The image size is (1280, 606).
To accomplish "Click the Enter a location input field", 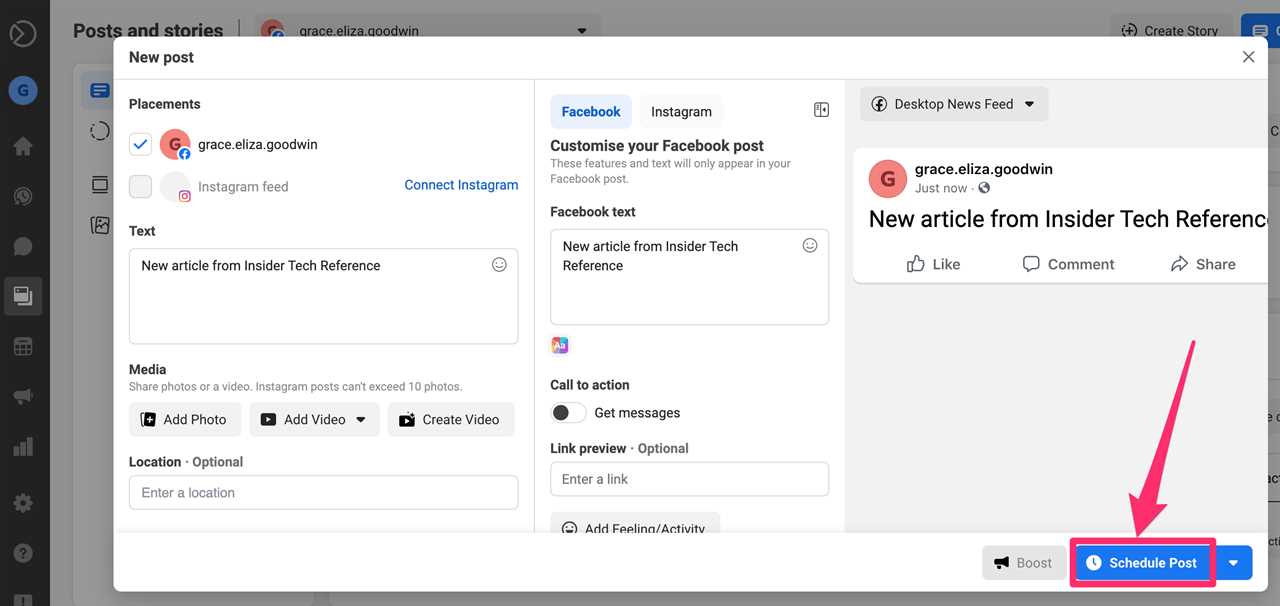I will [323, 492].
